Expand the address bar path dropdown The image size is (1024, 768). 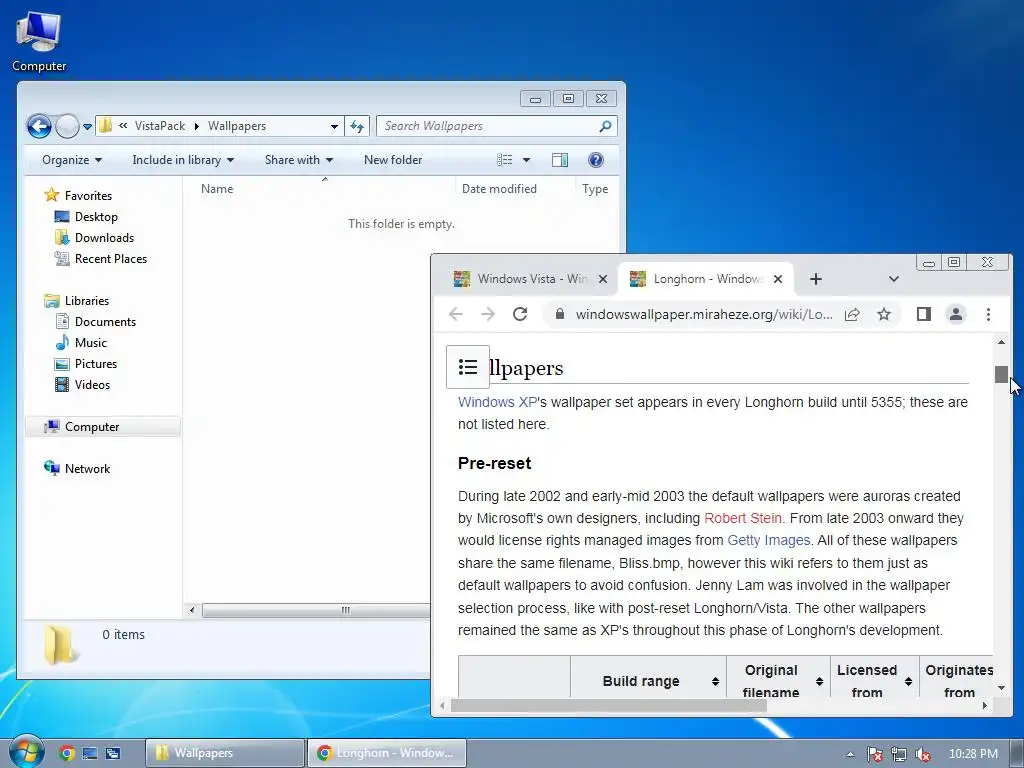click(x=334, y=126)
